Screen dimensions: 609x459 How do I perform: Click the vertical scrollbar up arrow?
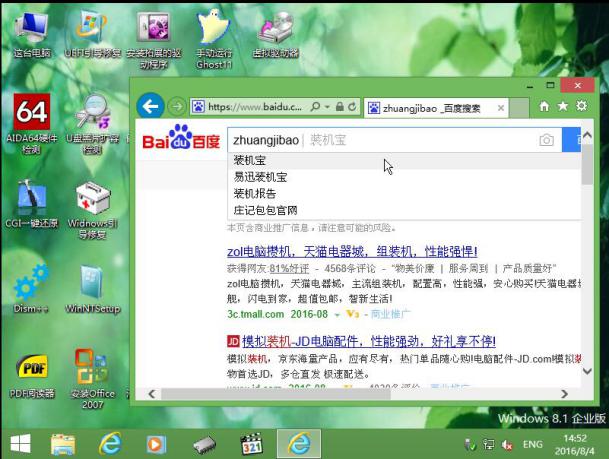click(x=587, y=136)
